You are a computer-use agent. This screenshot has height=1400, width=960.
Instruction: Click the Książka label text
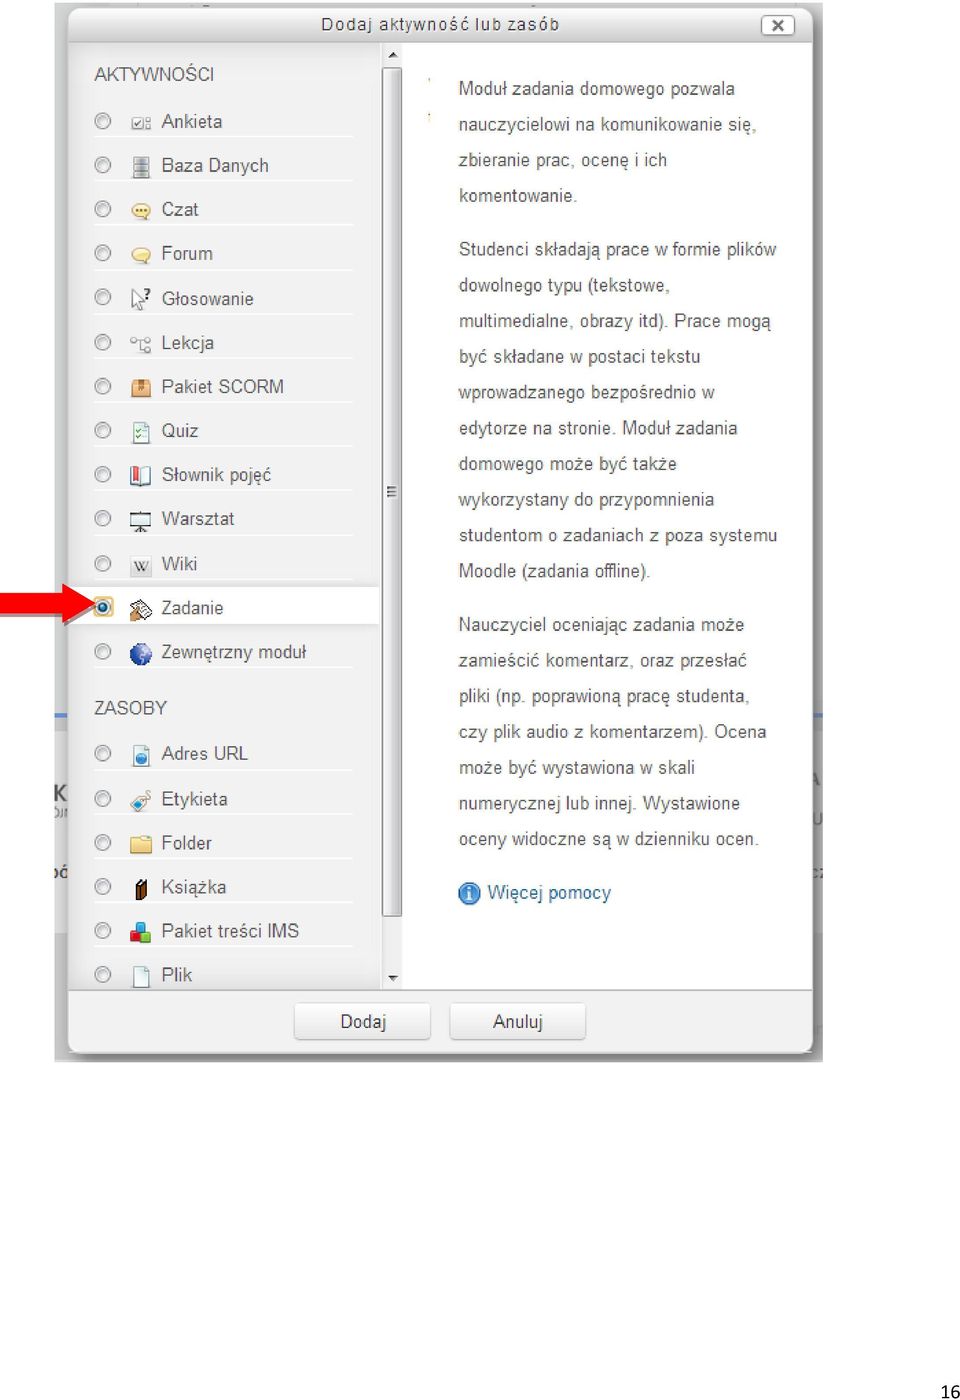194,887
